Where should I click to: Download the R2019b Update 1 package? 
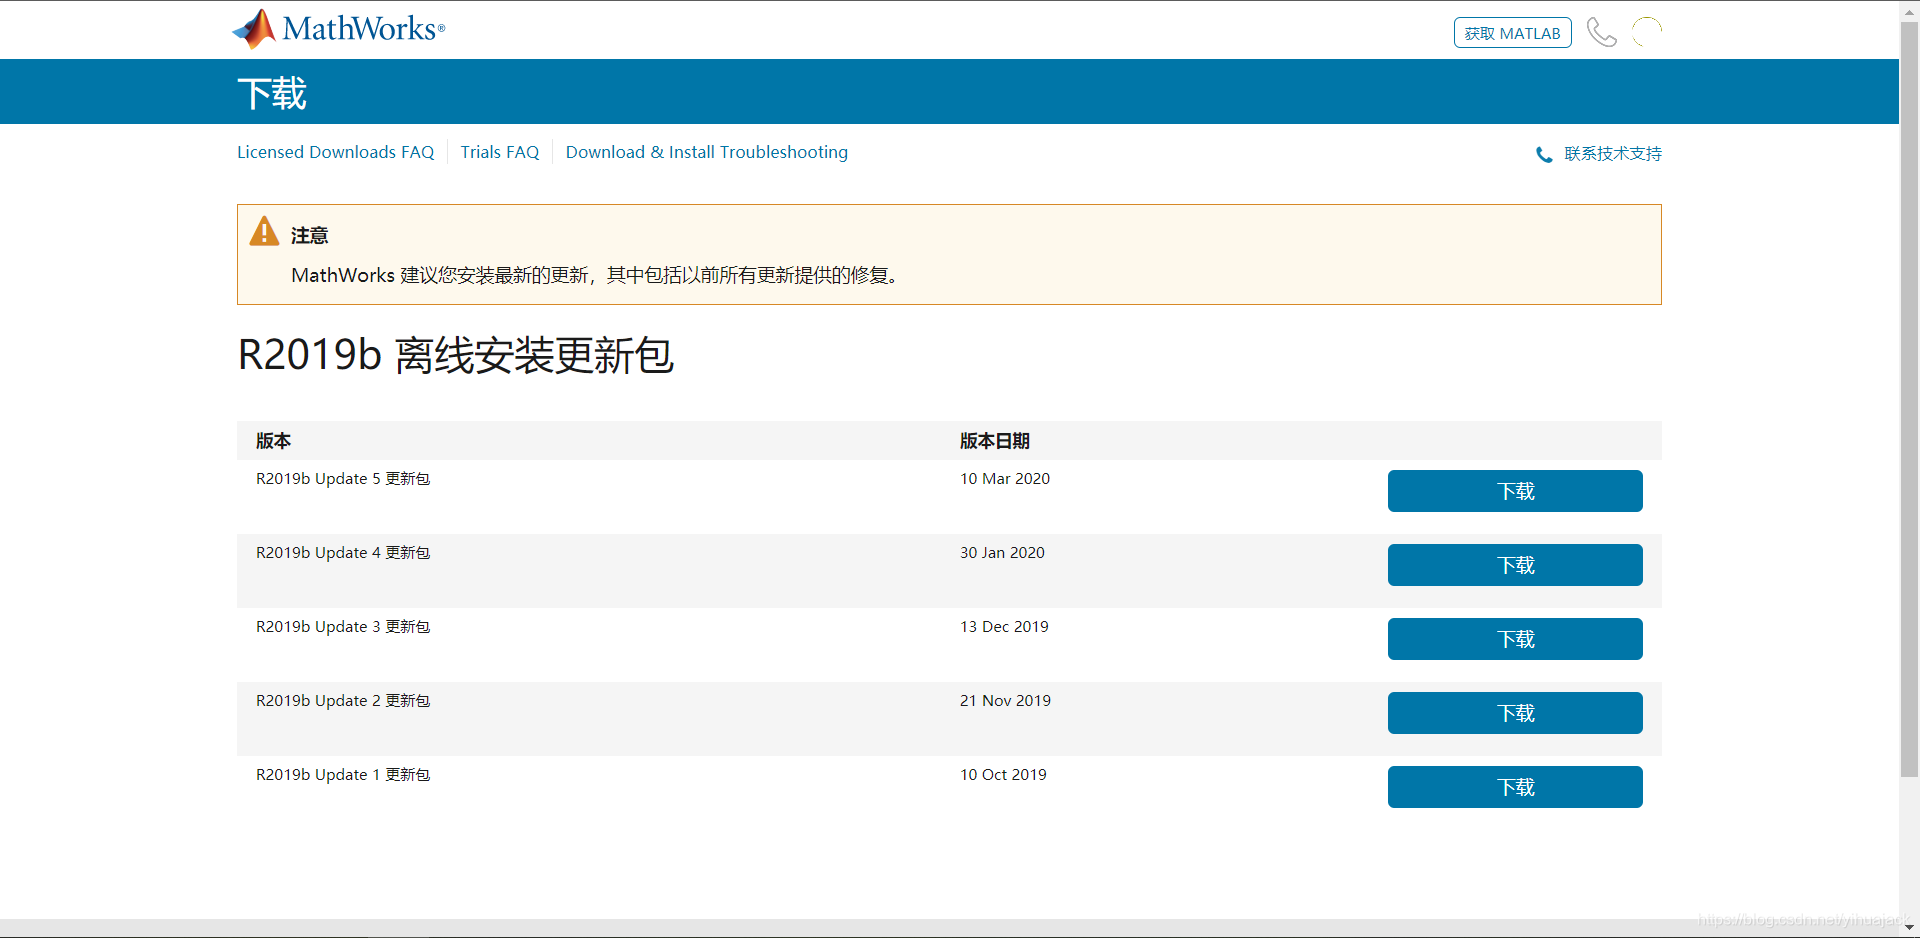click(1514, 787)
